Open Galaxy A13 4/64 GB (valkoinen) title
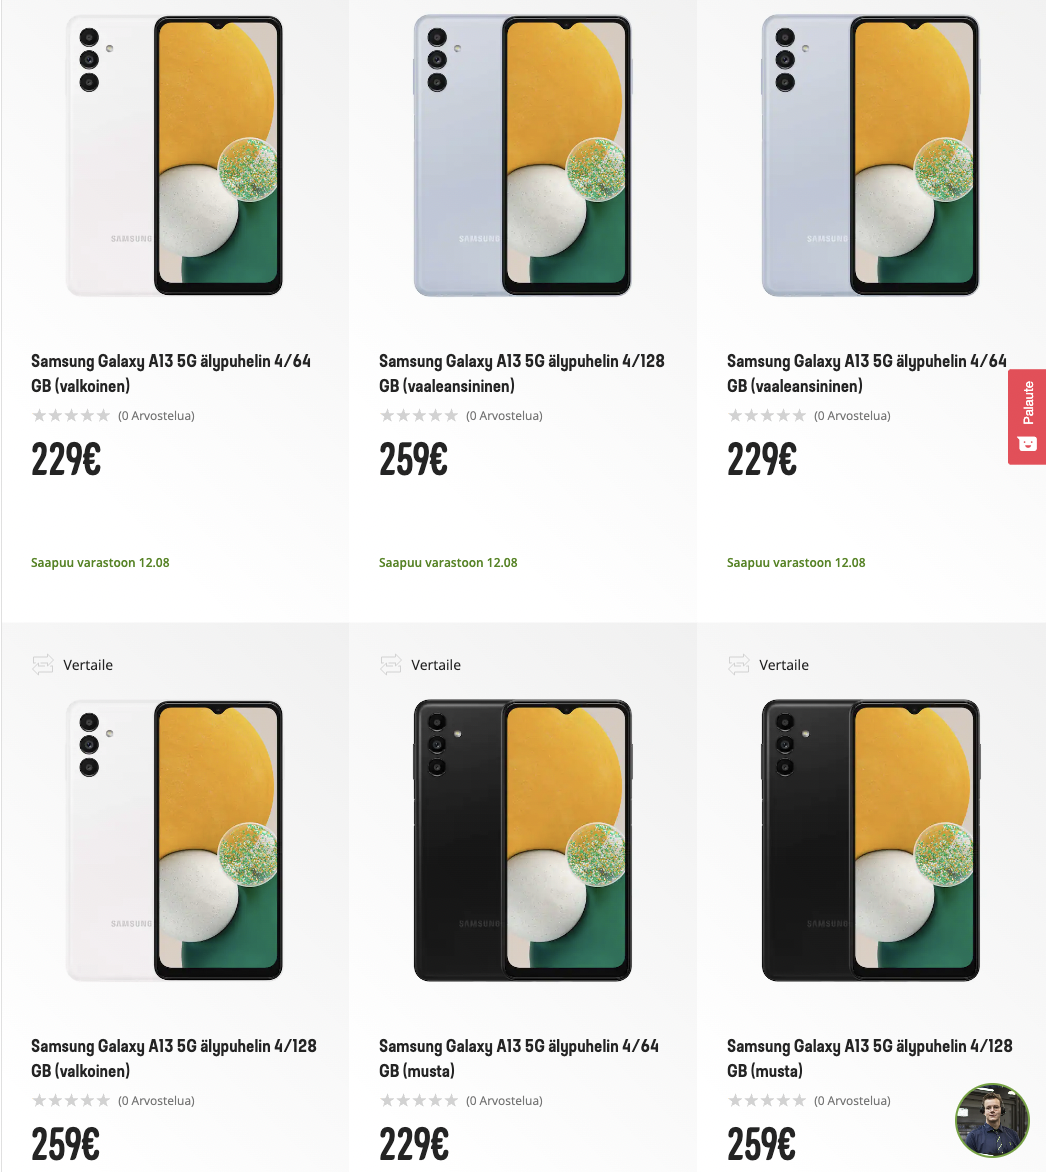The image size is (1046, 1172). 171,373
